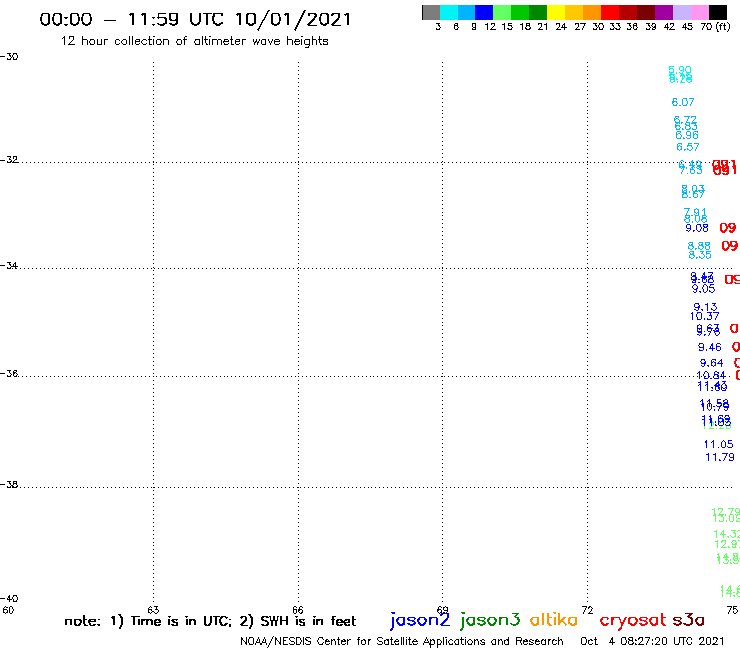The image size is (740, 650).
Task: Select the cryosat satellite legend label
Action: pos(633,621)
